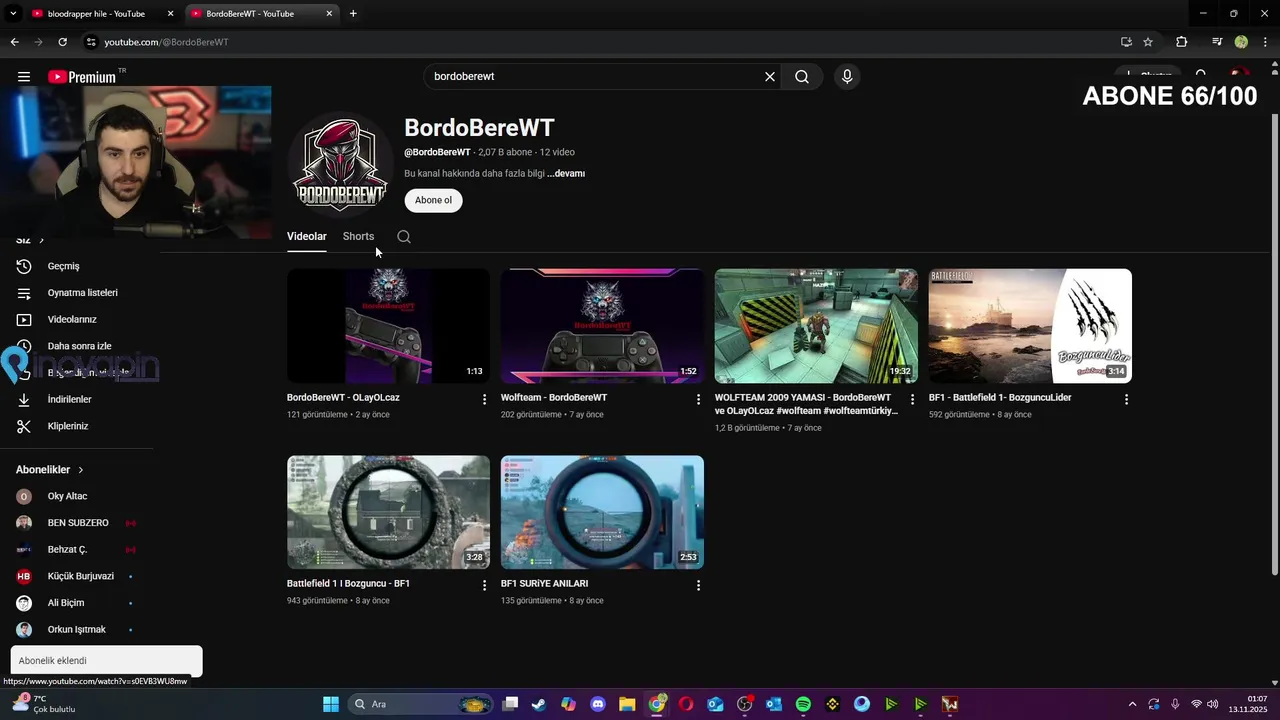Reload the page in Chrome
Screen dimensions: 1280x720
62,42
